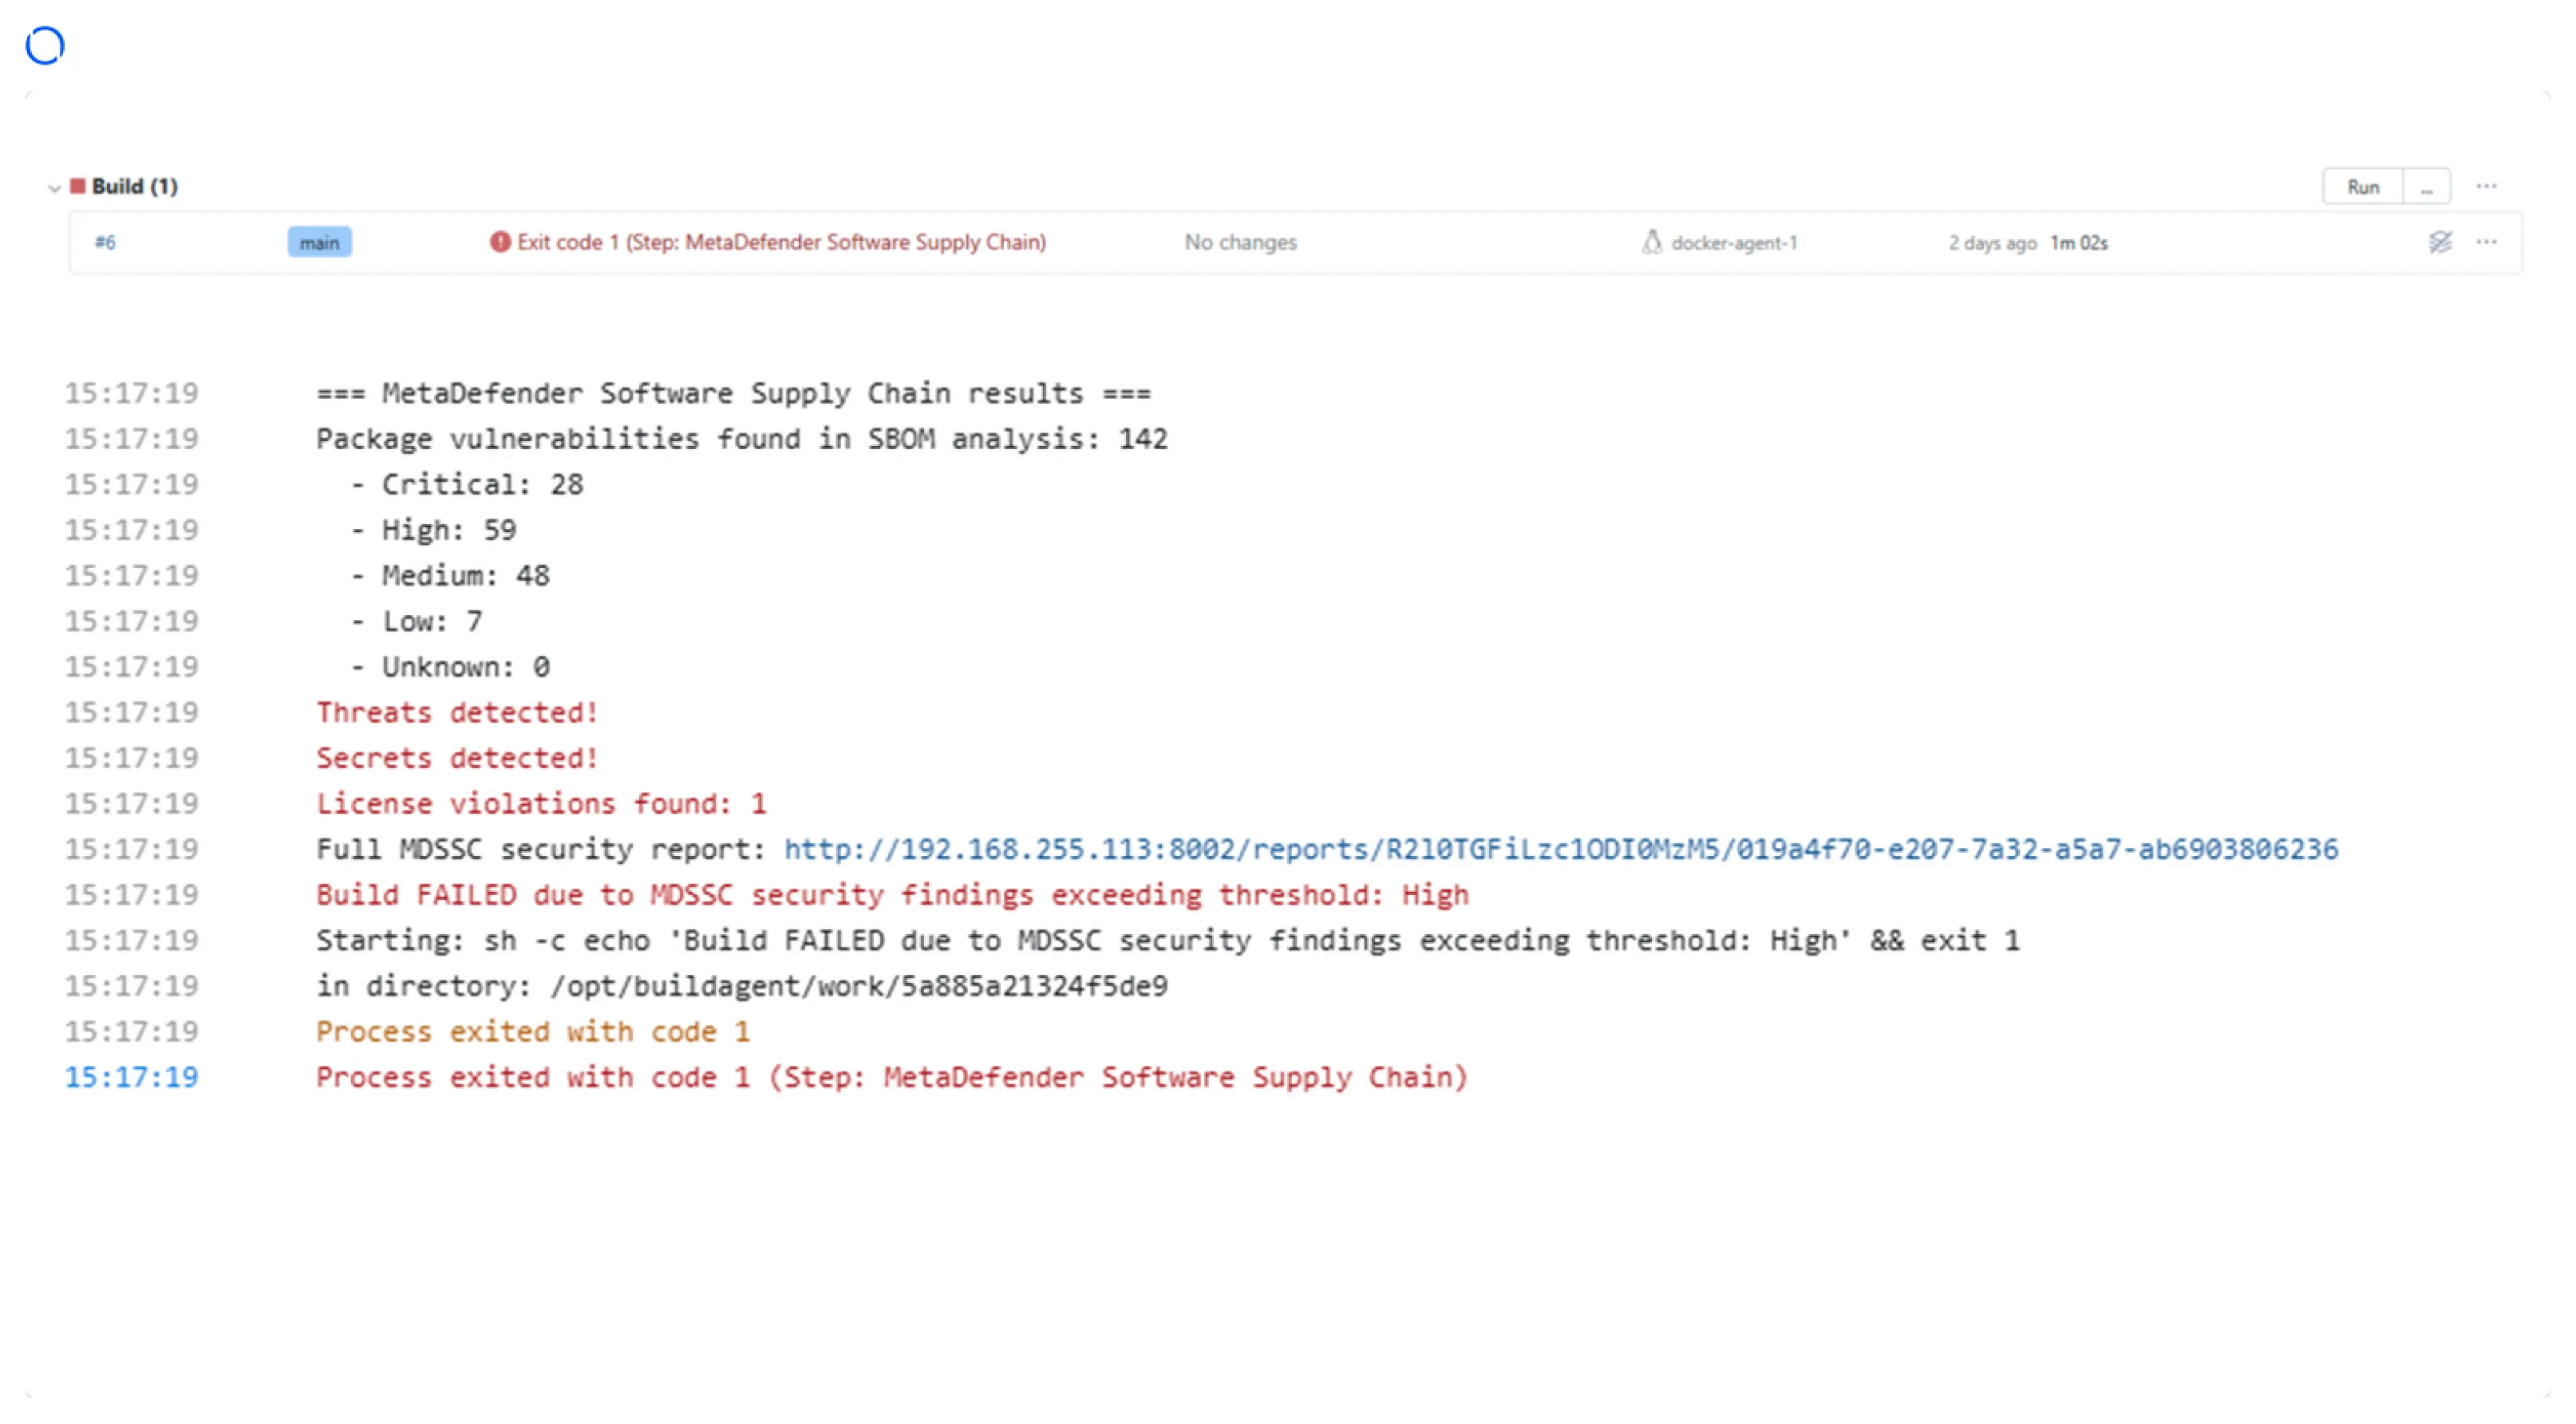Click the No changes label
This screenshot has width=2576, height=1424.
pos(1240,242)
